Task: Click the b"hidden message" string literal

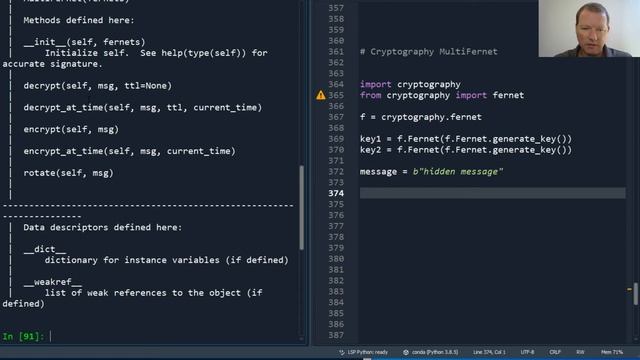Action: click(457, 171)
